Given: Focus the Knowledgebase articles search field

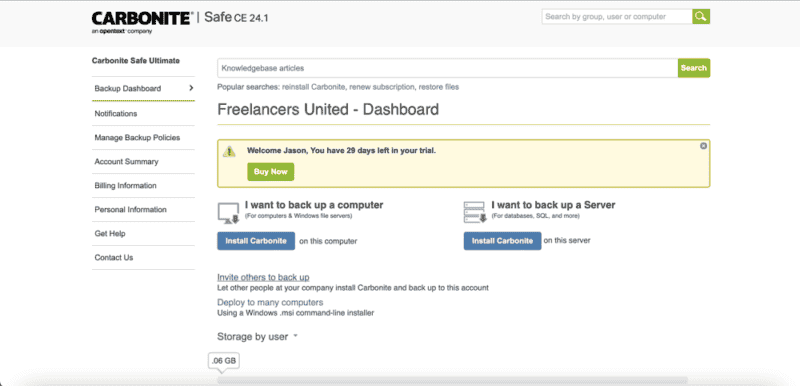Looking at the screenshot, I should click(x=447, y=68).
